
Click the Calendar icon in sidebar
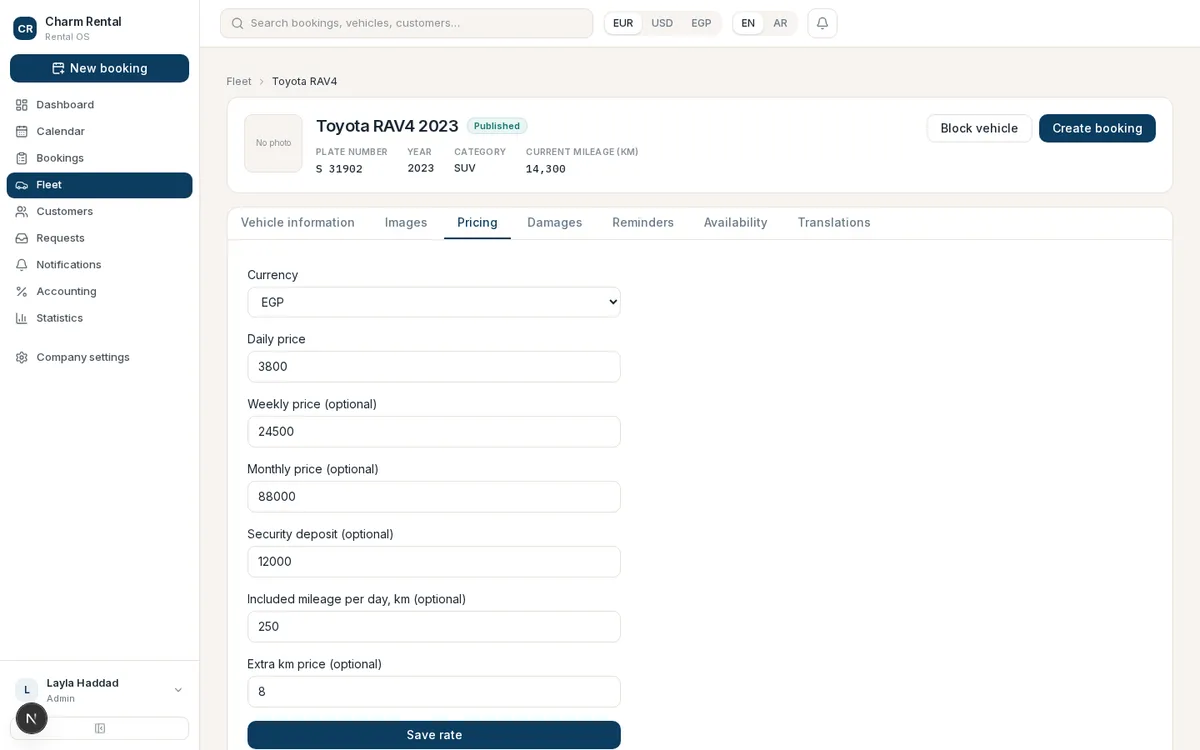coord(22,131)
